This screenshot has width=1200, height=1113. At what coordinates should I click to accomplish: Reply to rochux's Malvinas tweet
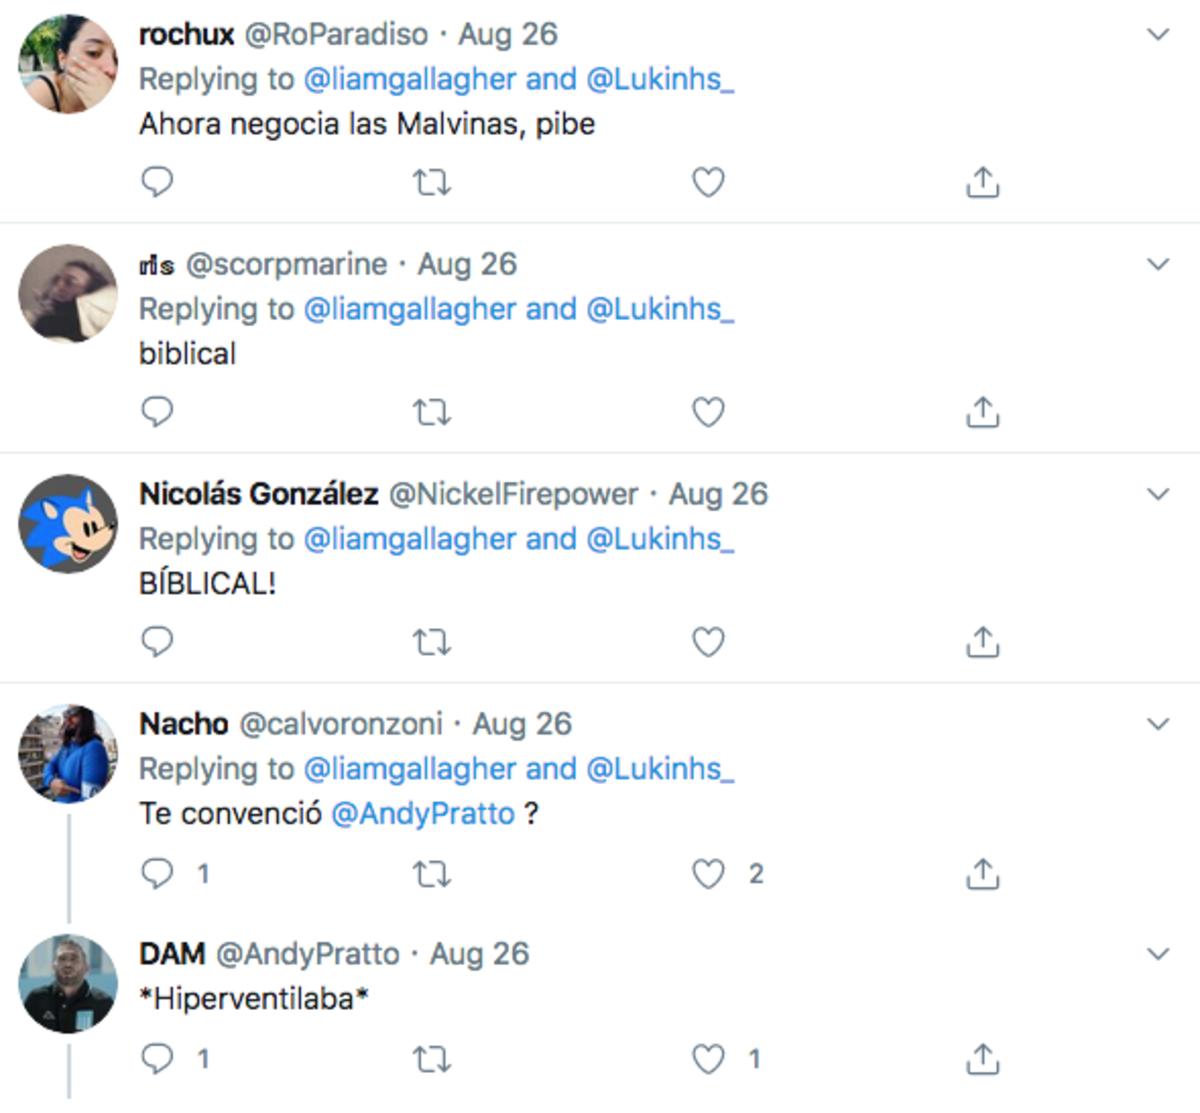coord(157,182)
